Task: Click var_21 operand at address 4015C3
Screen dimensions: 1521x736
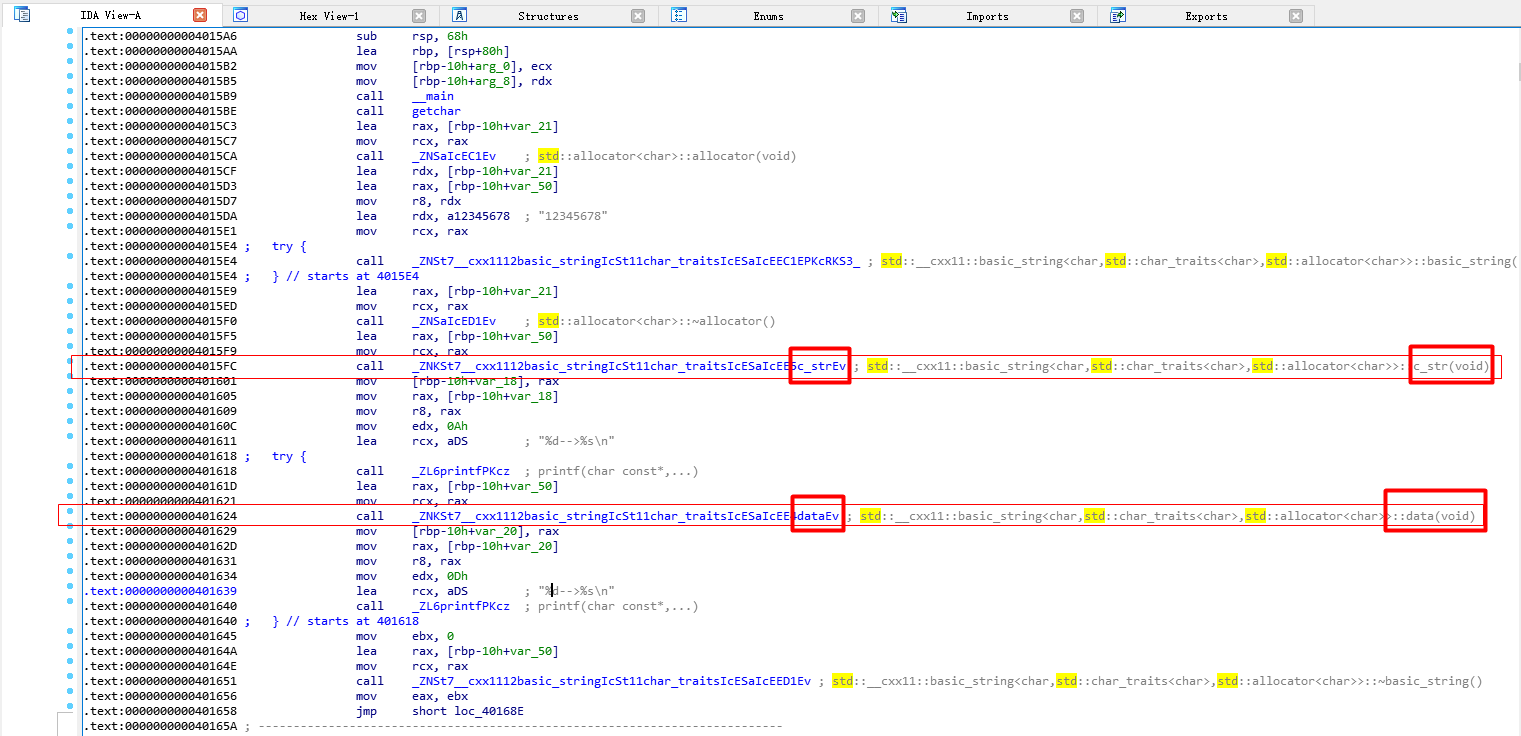Action: click(531, 126)
